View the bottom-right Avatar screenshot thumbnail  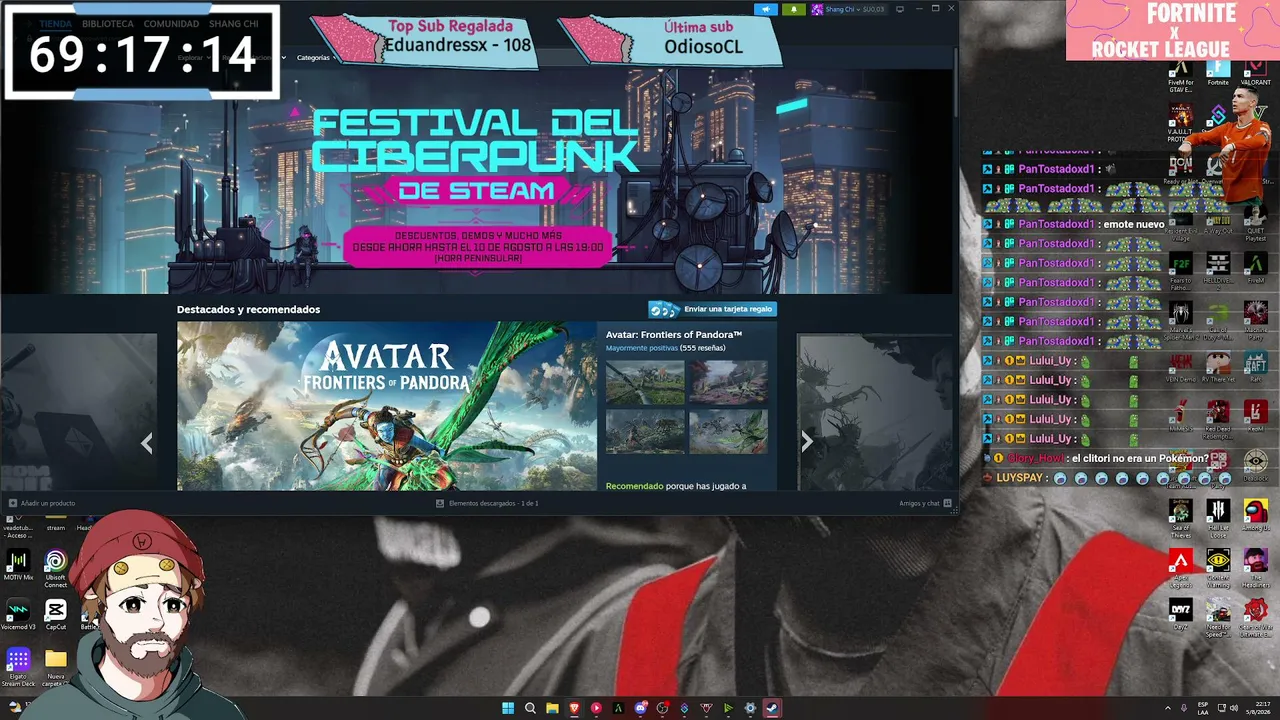pos(728,431)
